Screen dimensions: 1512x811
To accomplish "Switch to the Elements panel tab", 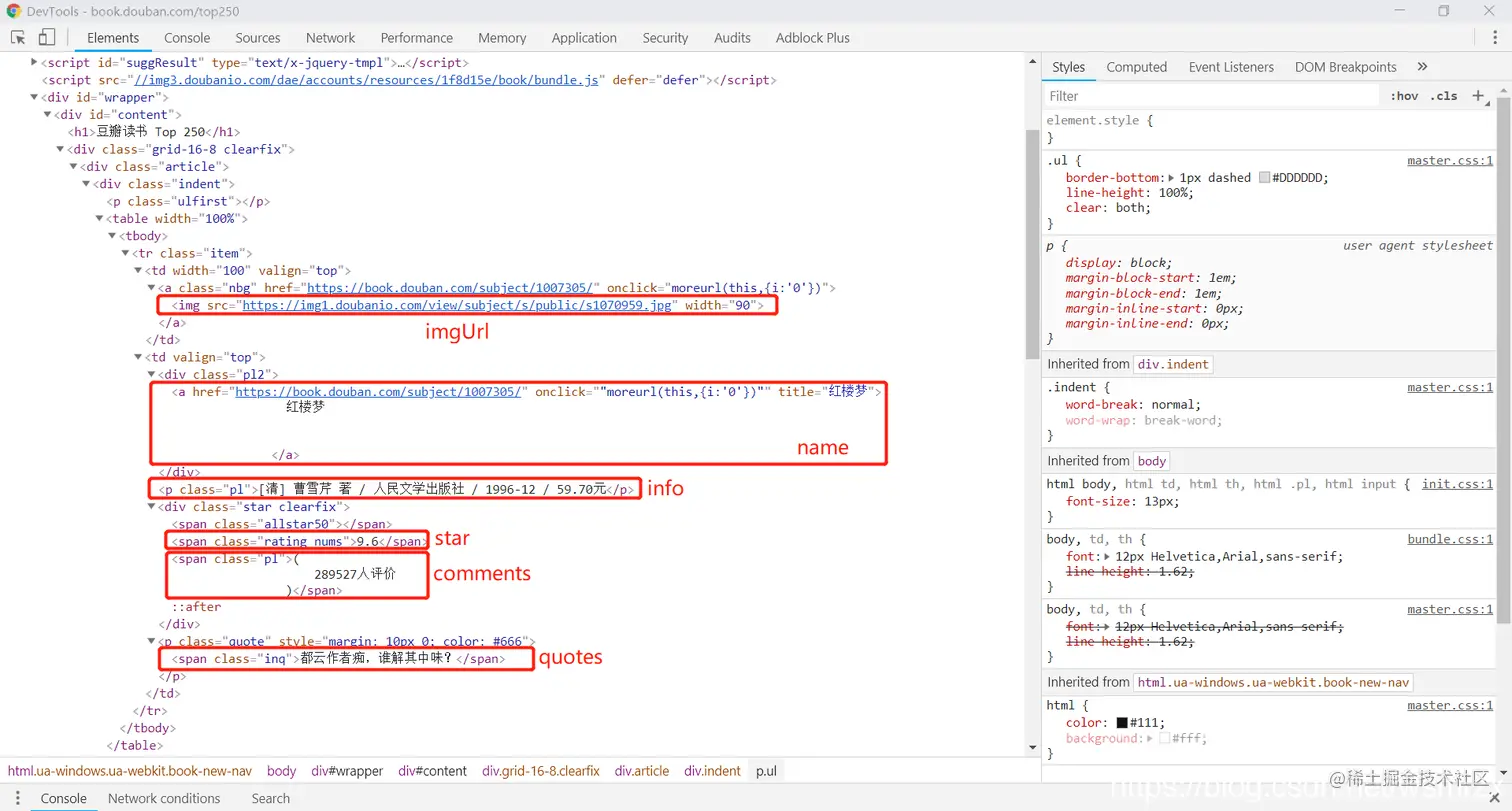I will tap(113, 38).
